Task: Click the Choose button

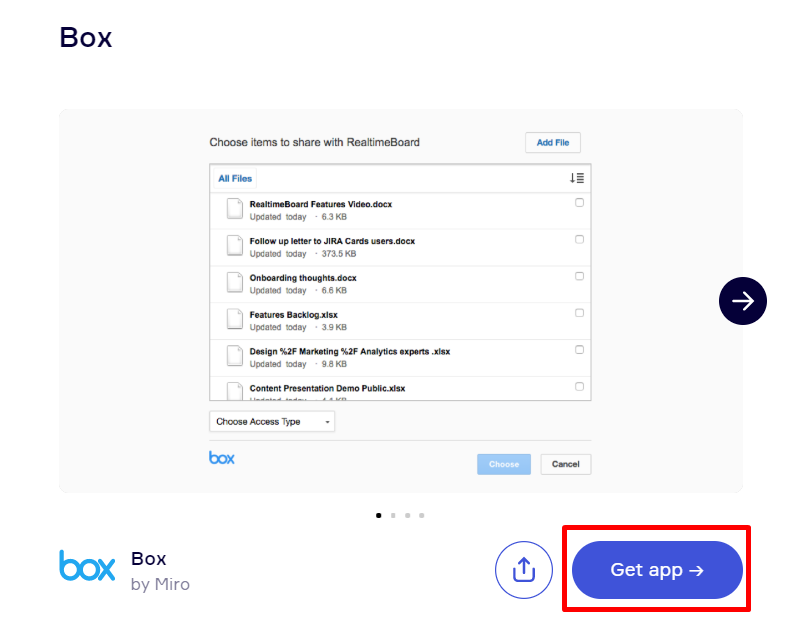Action: pyautogui.click(x=504, y=464)
